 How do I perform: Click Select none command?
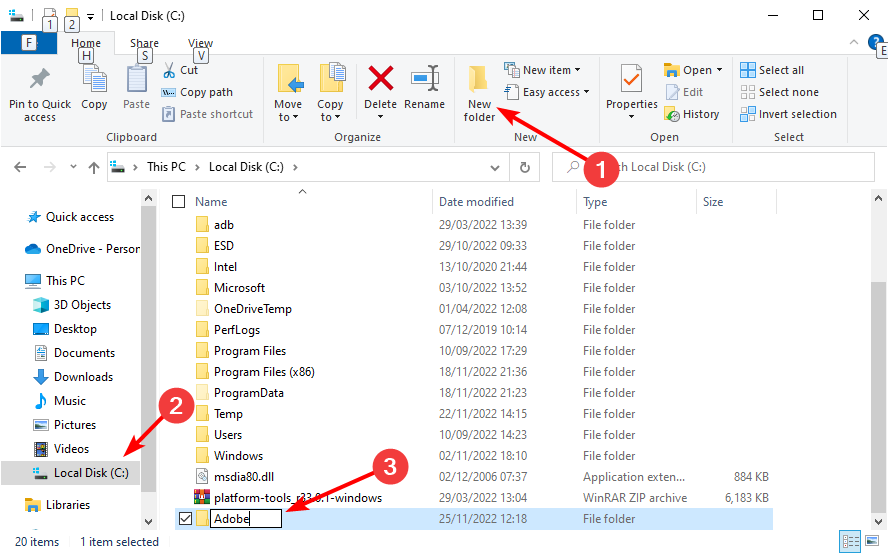pos(779,92)
